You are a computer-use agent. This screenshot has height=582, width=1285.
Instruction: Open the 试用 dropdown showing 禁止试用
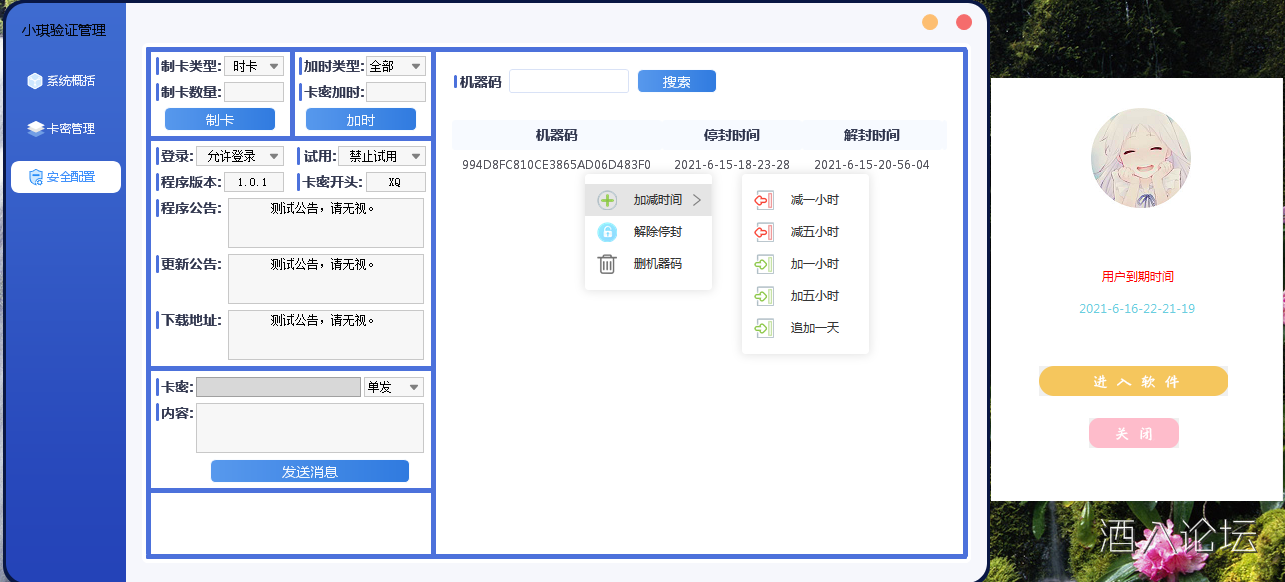pyautogui.click(x=381, y=156)
